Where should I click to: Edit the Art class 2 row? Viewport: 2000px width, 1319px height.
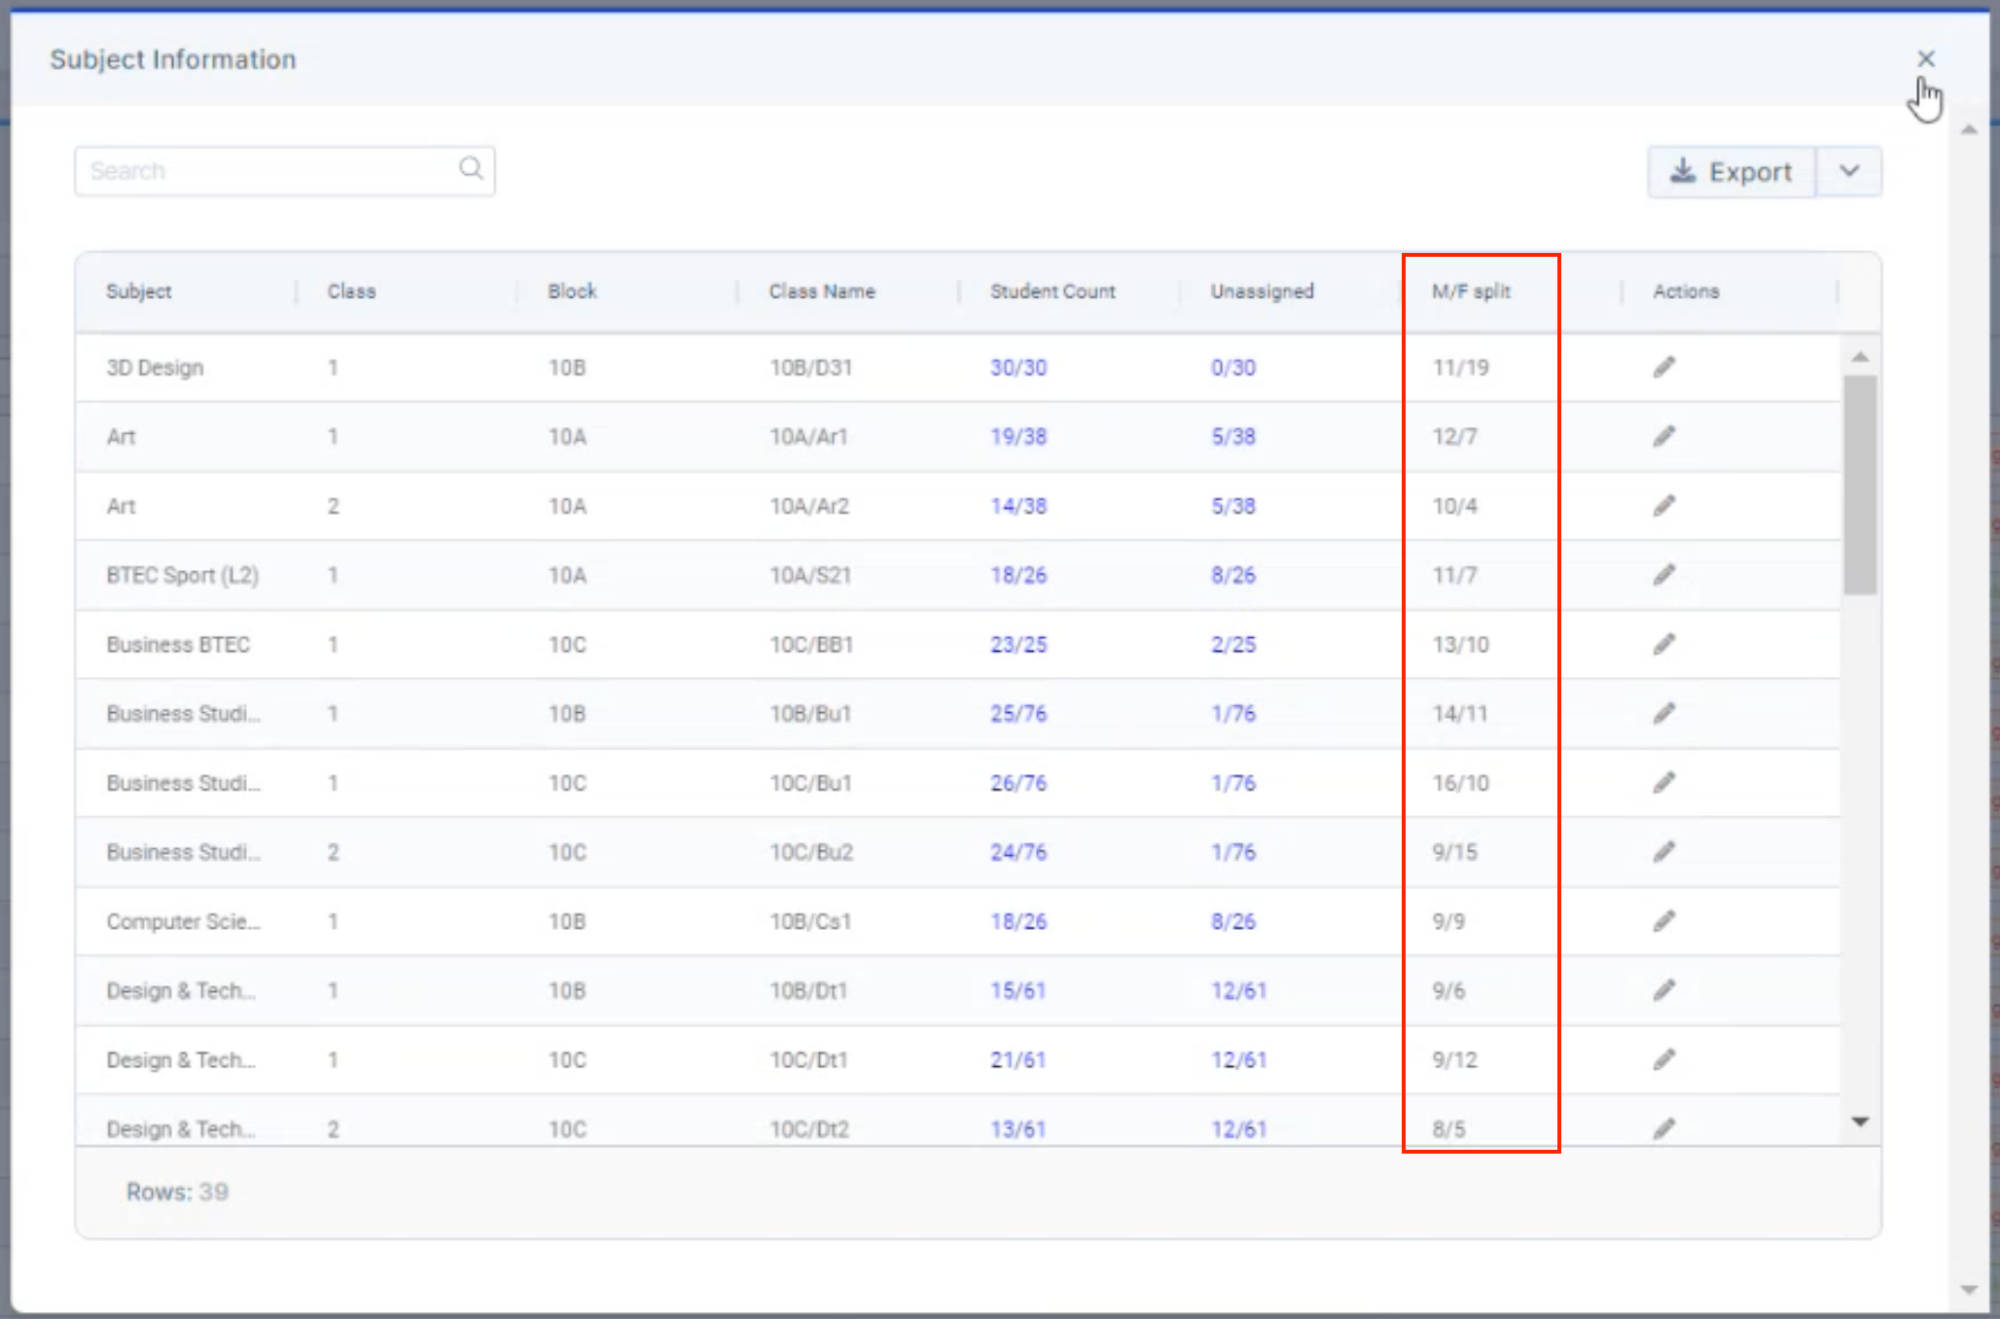[x=1664, y=506]
